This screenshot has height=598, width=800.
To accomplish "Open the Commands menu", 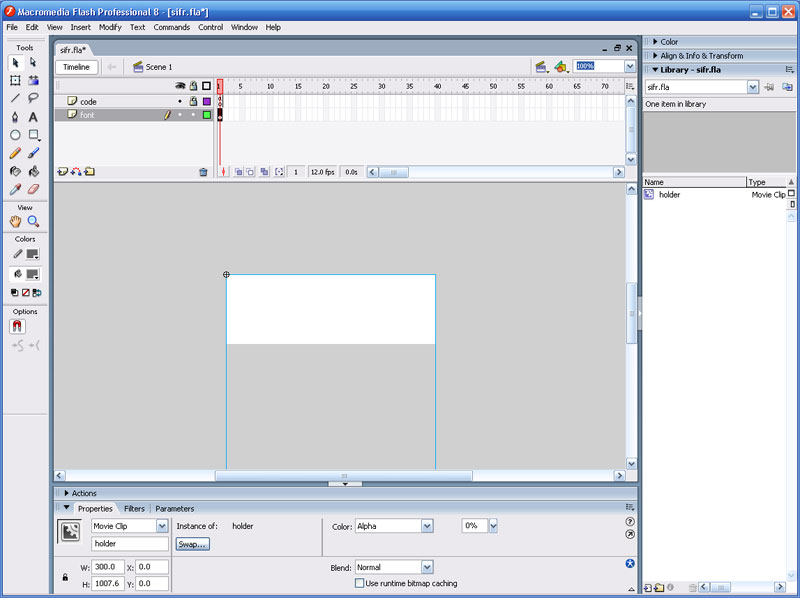I will click(x=171, y=27).
